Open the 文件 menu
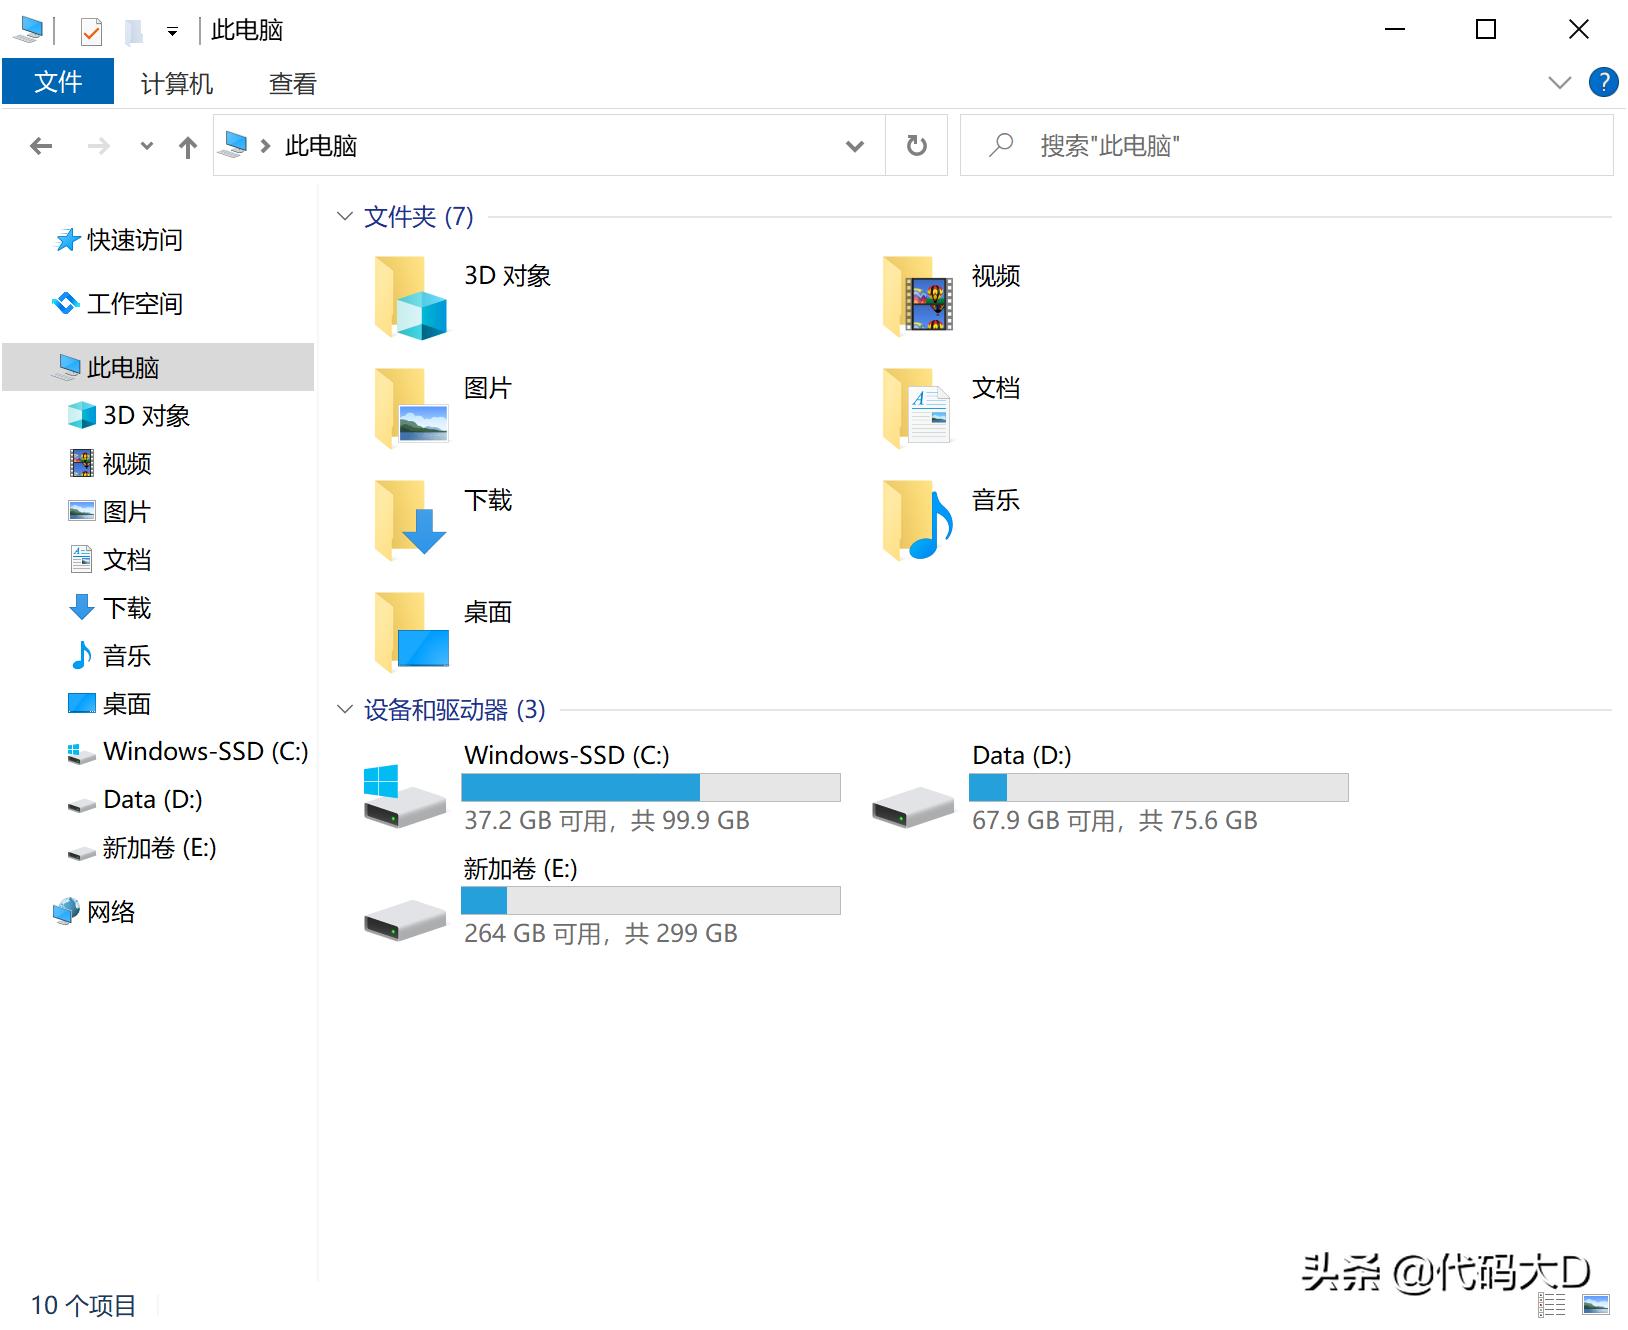 click(58, 82)
